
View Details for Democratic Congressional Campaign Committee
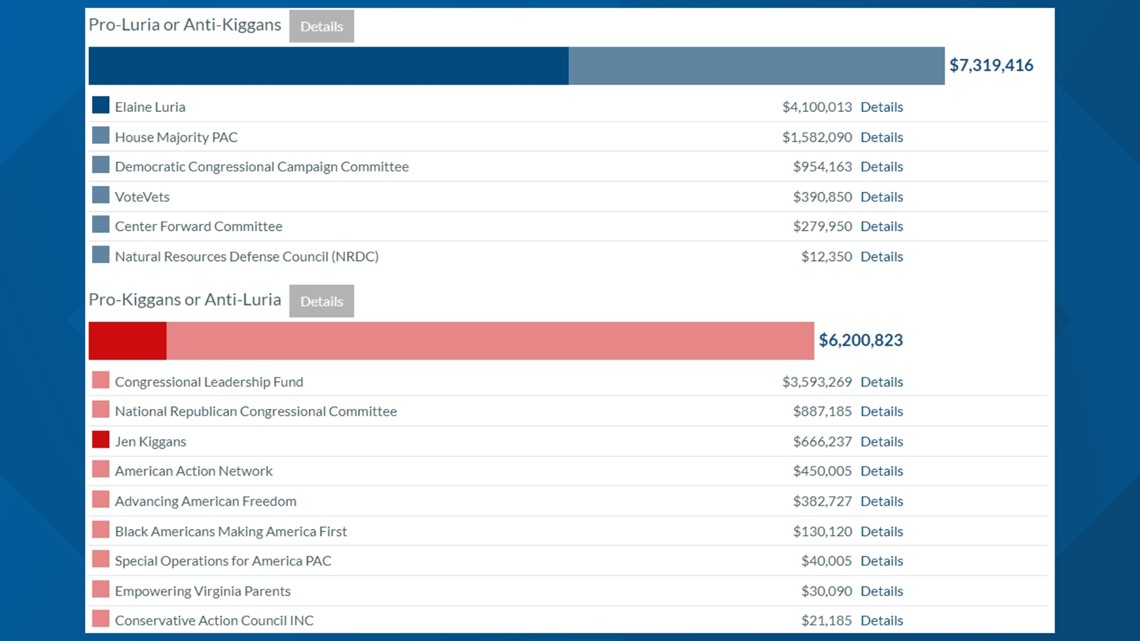point(881,166)
